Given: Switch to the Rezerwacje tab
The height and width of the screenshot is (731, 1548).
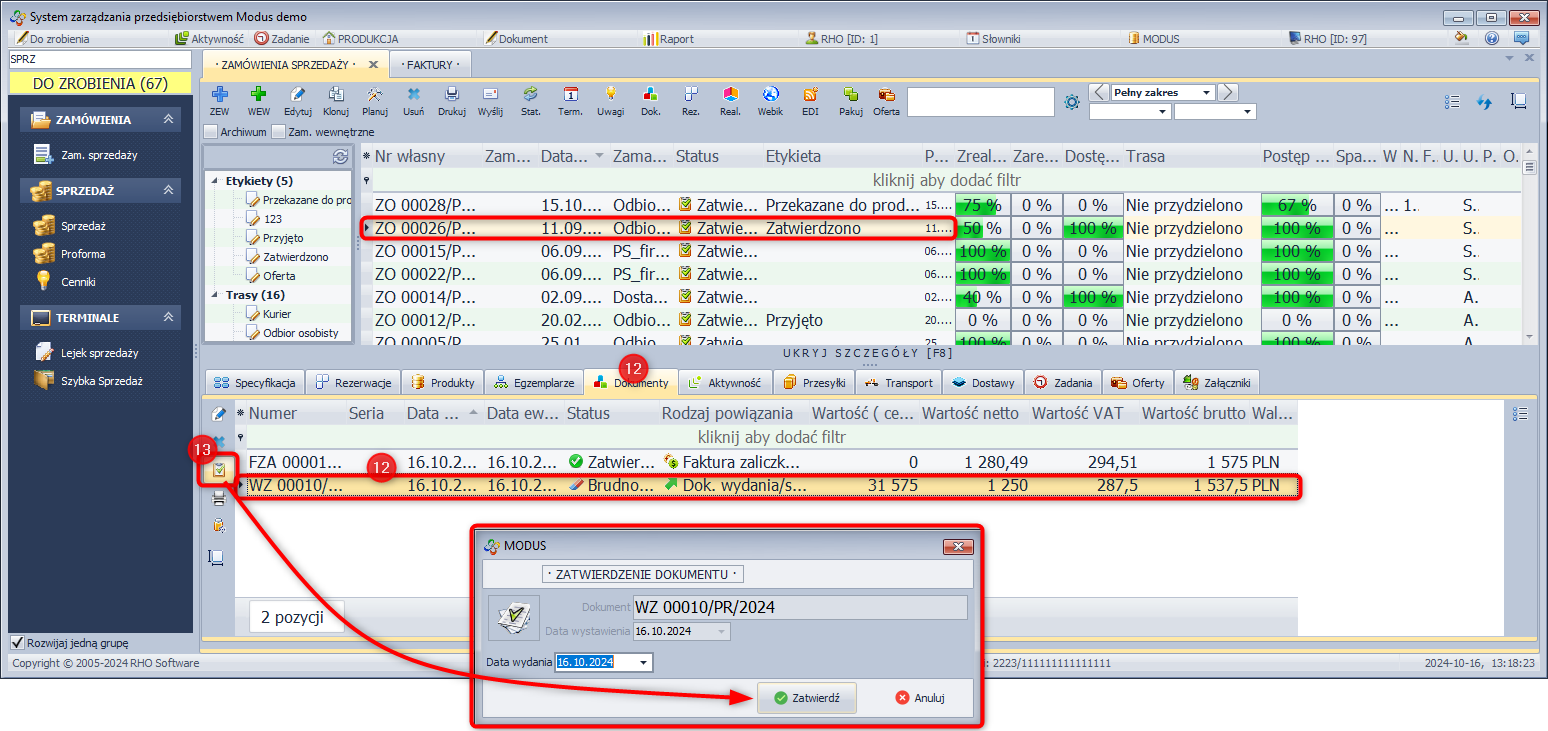Looking at the screenshot, I should [x=353, y=382].
